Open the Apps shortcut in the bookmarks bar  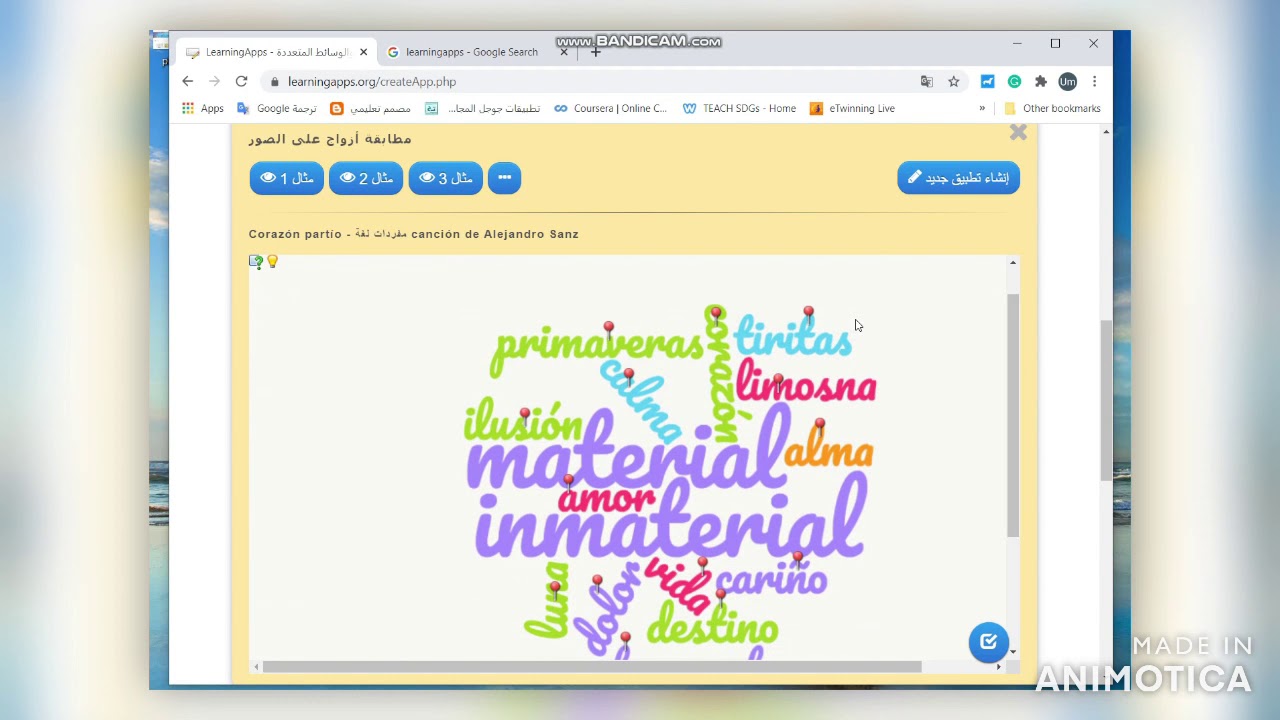click(202, 108)
